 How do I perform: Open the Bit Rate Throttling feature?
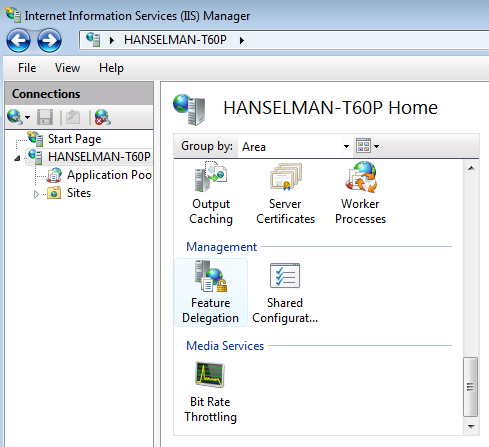pyautogui.click(x=210, y=392)
